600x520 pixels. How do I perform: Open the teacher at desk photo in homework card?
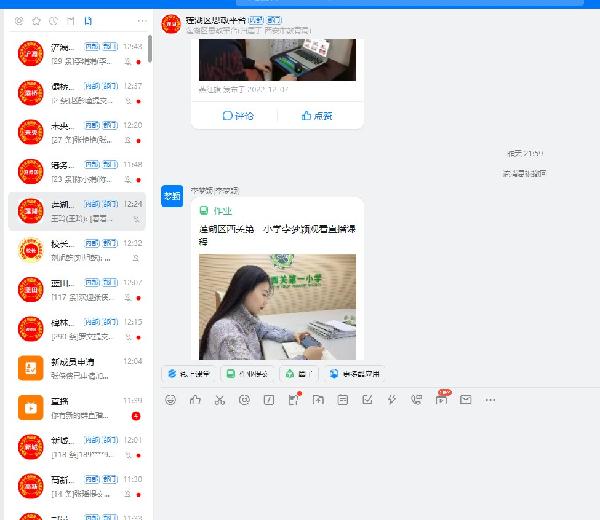277,307
